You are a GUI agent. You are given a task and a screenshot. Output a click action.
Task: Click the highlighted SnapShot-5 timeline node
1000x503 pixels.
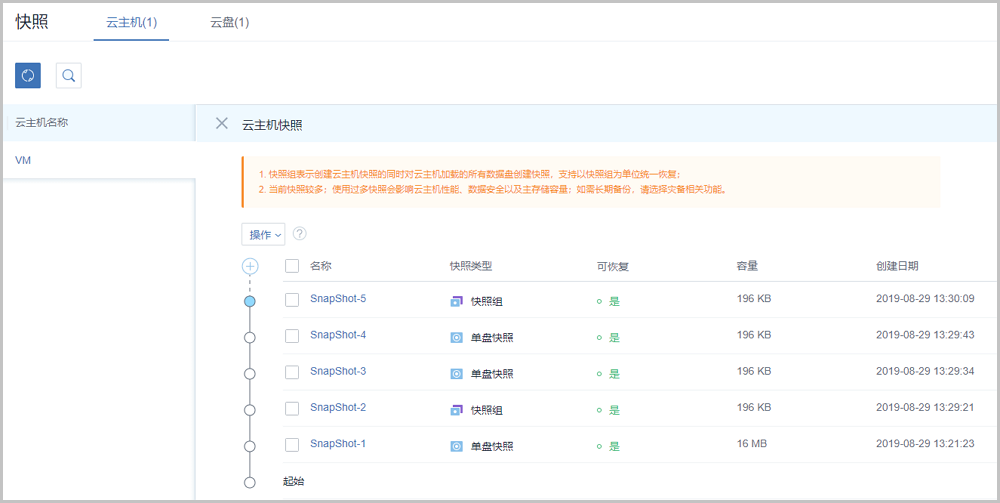pyautogui.click(x=250, y=301)
